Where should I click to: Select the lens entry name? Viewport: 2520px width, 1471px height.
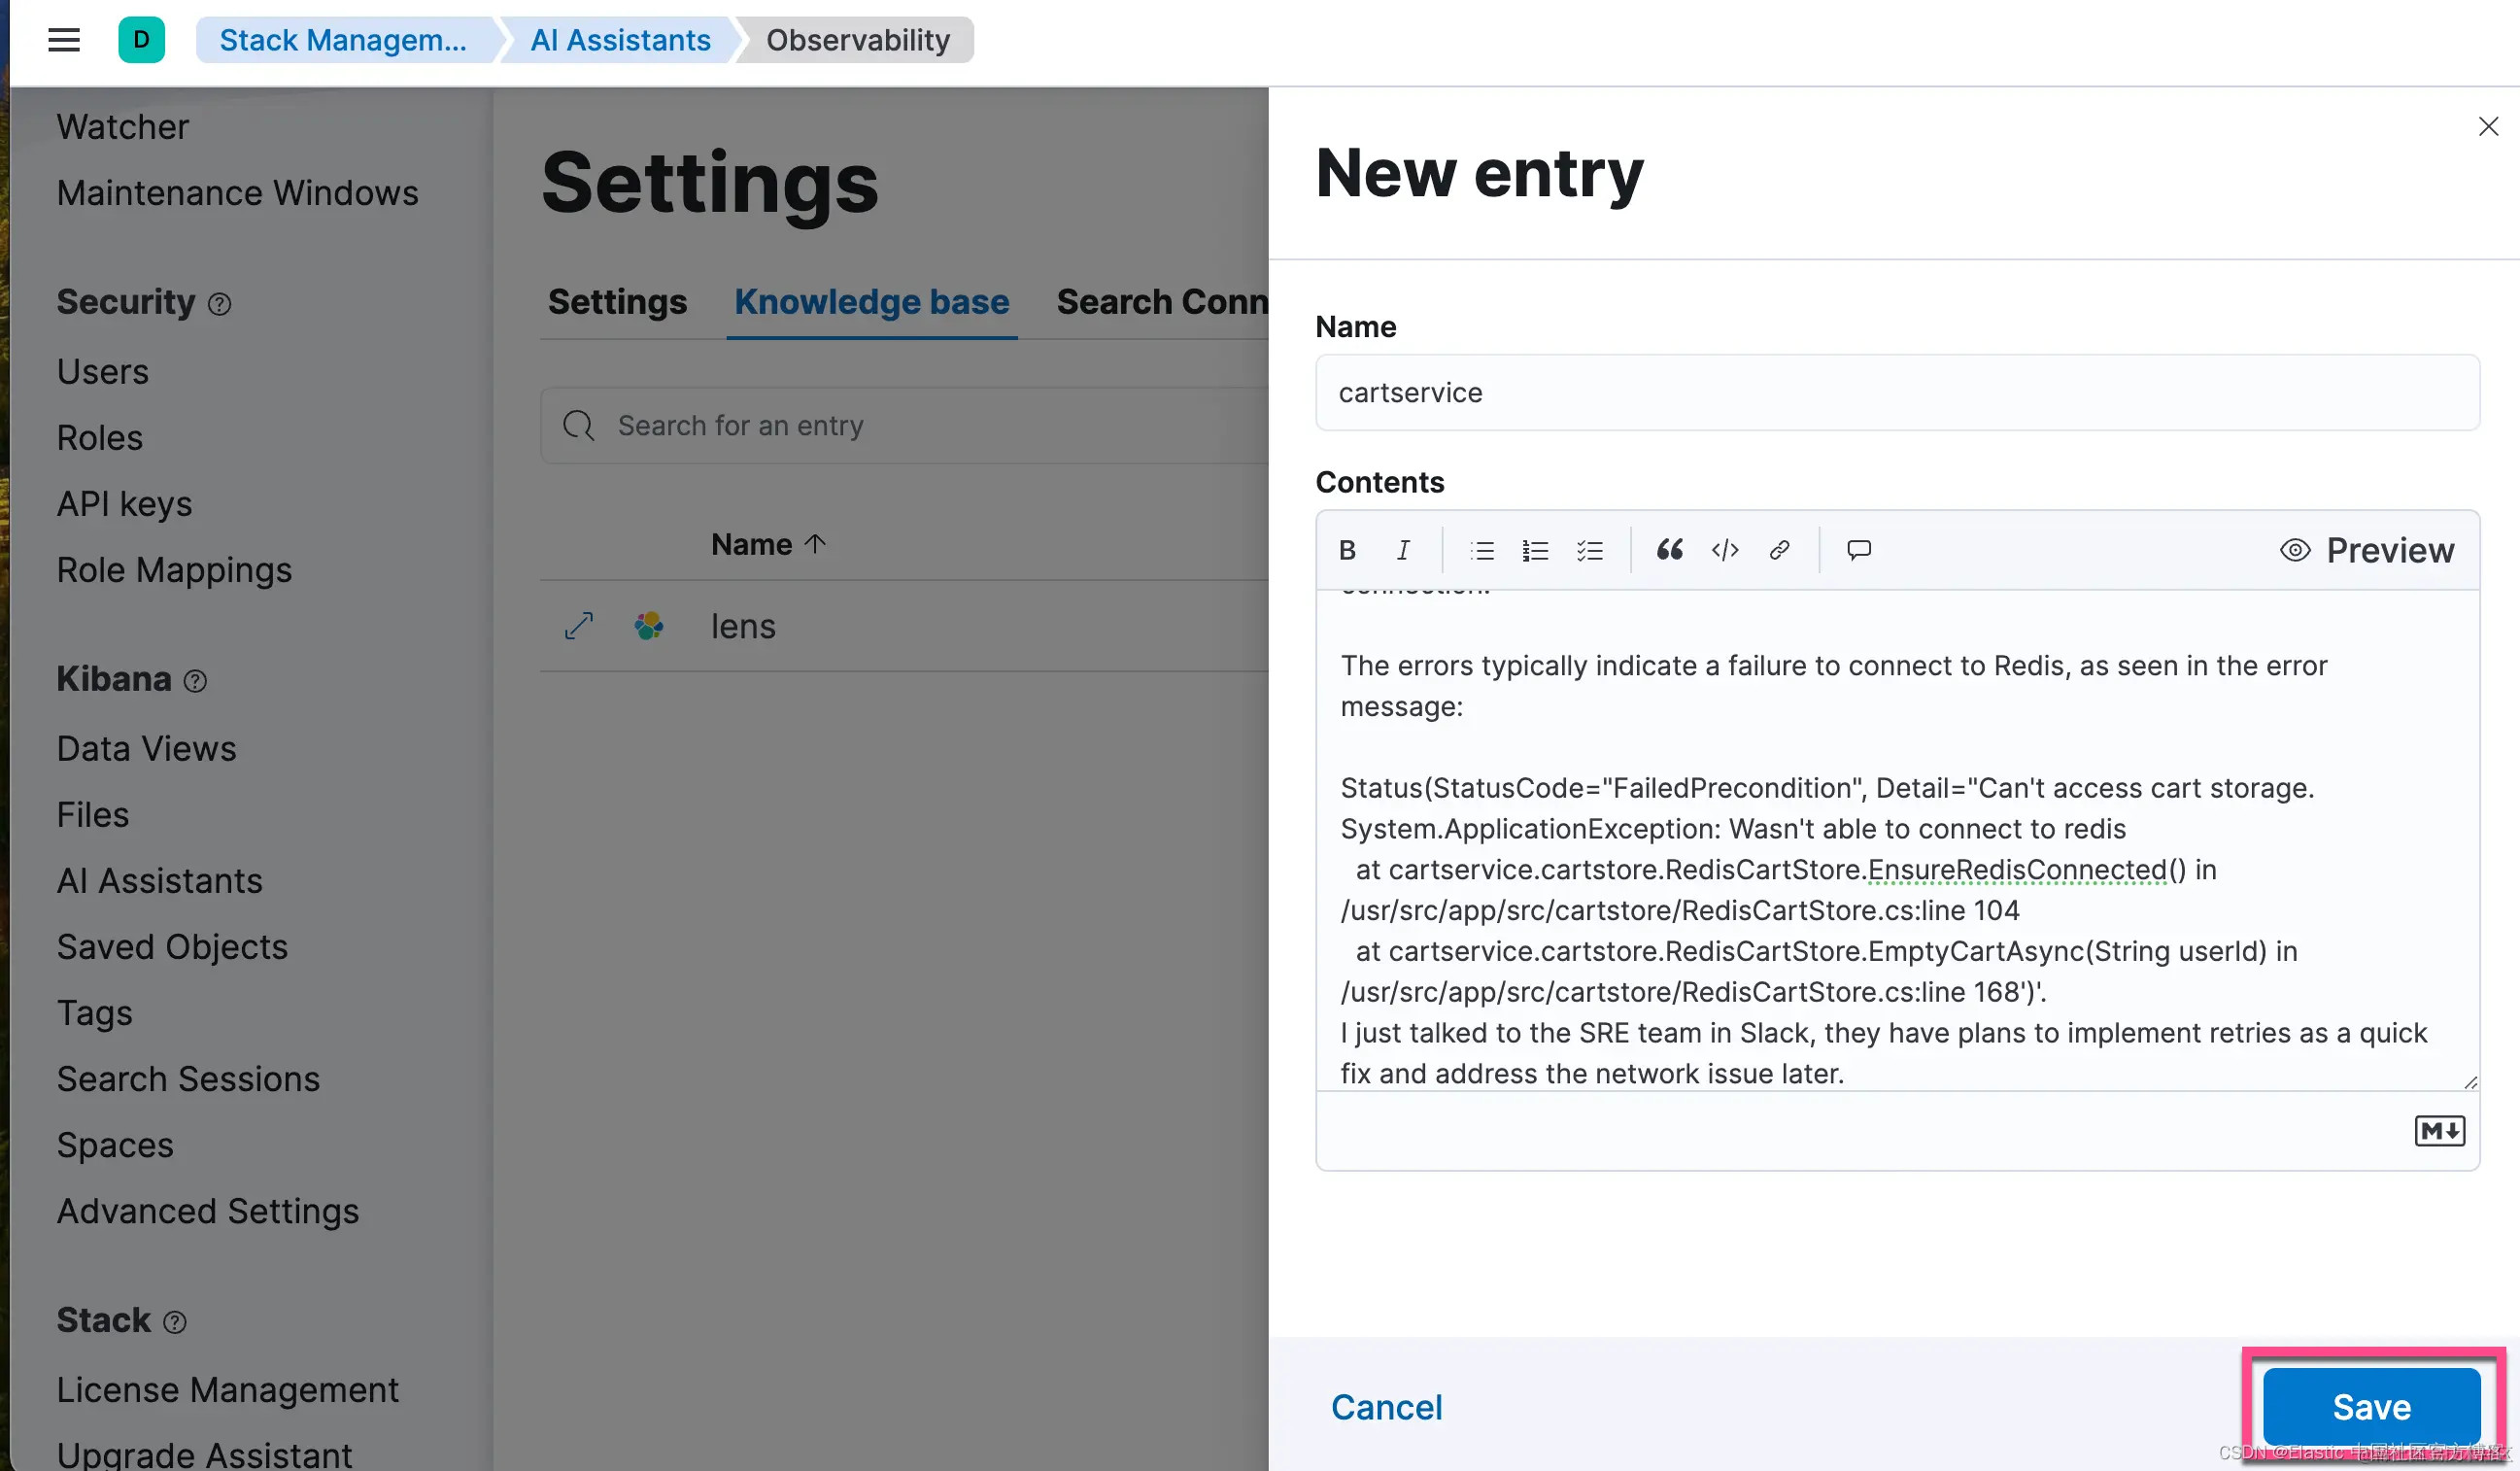(x=743, y=626)
